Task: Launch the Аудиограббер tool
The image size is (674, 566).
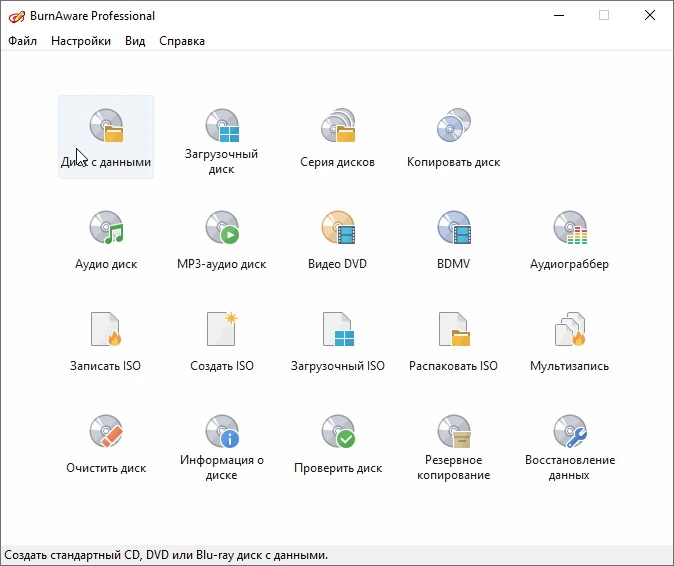Action: [570, 239]
